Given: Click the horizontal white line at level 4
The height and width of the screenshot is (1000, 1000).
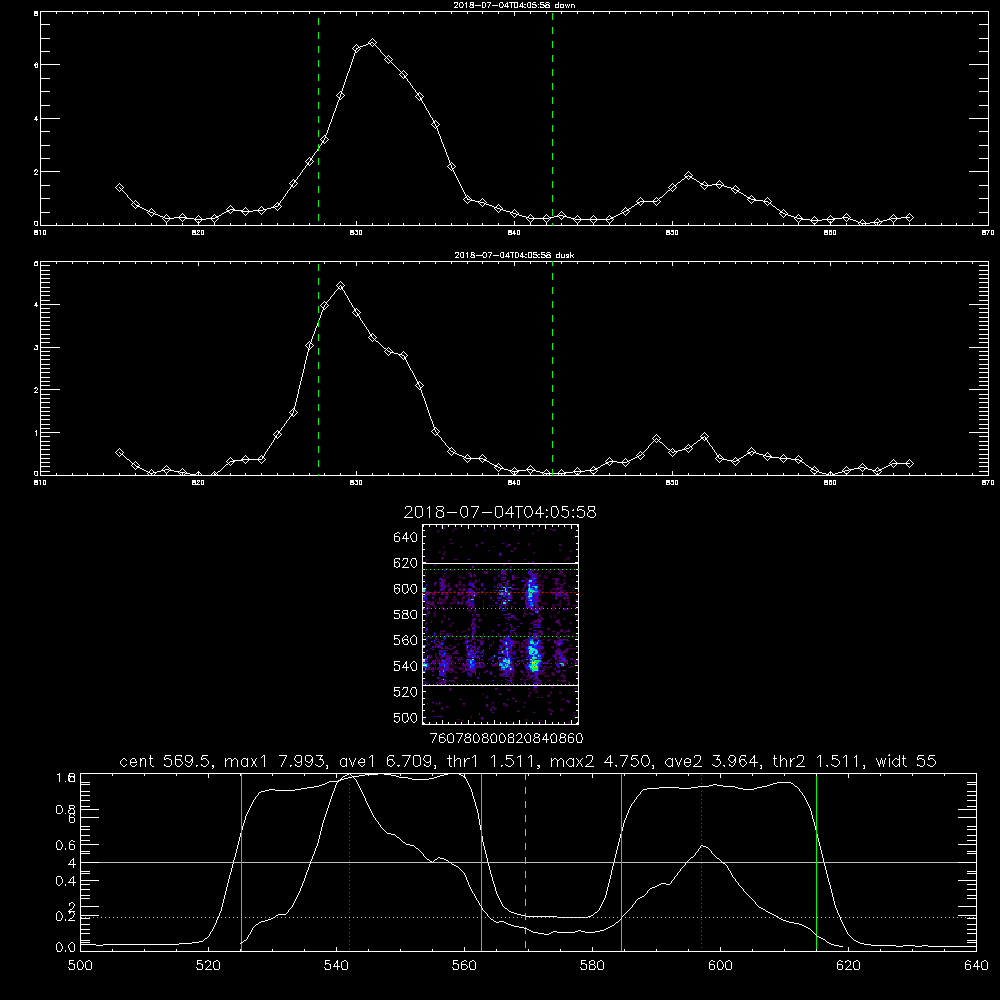Looking at the screenshot, I should coord(528,862).
